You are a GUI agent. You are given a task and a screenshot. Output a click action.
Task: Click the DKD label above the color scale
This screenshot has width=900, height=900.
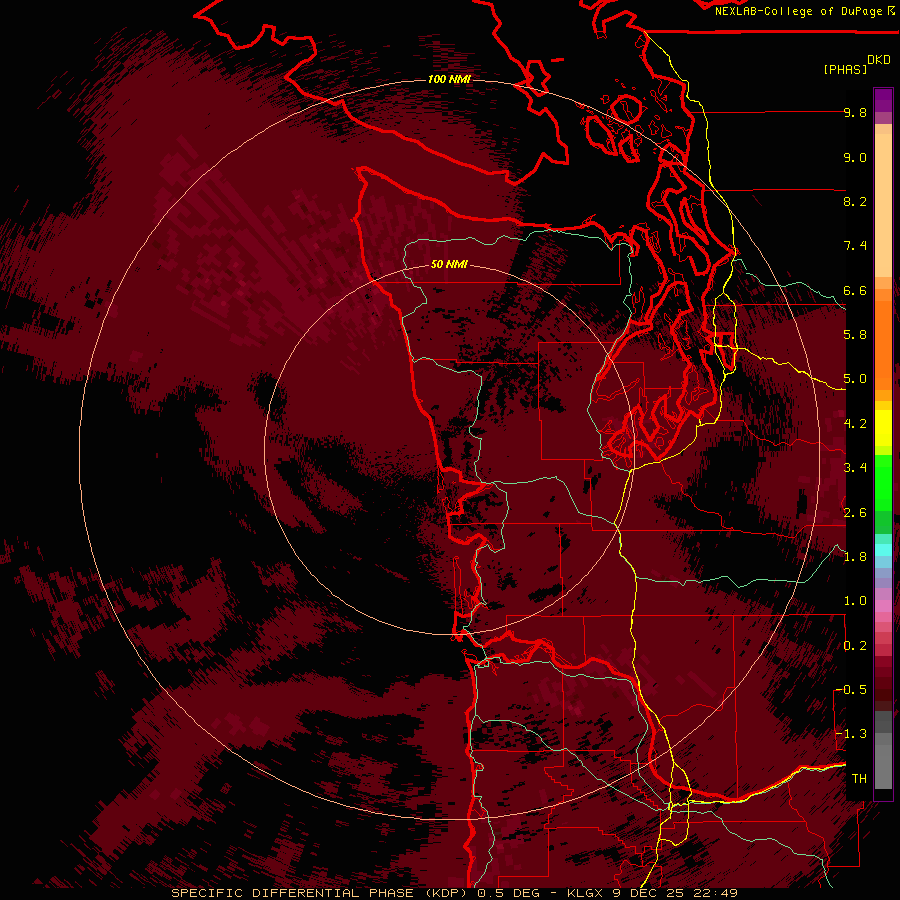[x=879, y=60]
